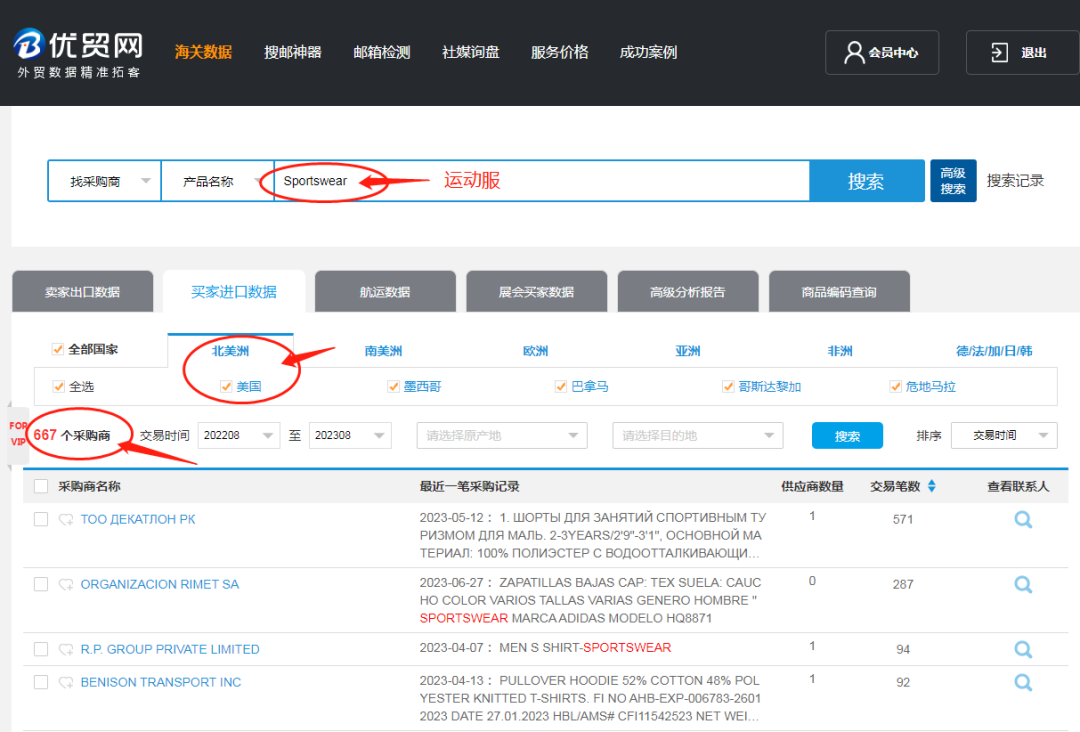Click magnifier icon for R.P. GROUP PRIVATE LIMITED

1022,649
